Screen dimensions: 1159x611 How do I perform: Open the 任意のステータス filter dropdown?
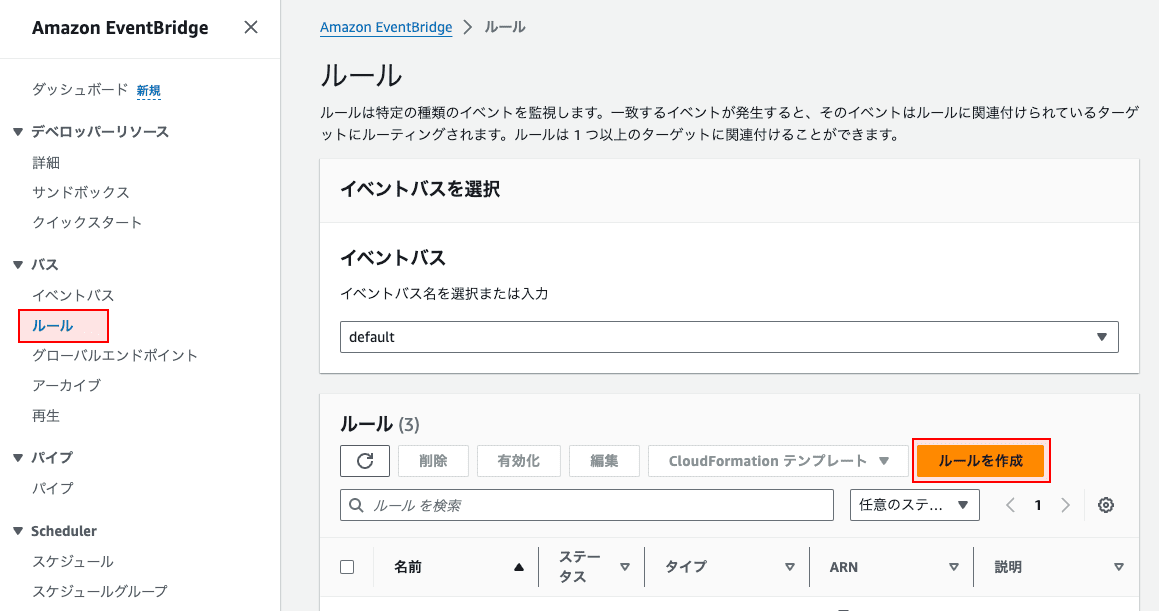point(914,505)
